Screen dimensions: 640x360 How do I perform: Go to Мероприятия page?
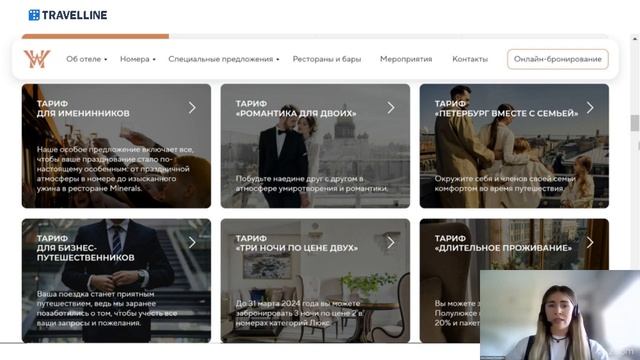click(406, 59)
